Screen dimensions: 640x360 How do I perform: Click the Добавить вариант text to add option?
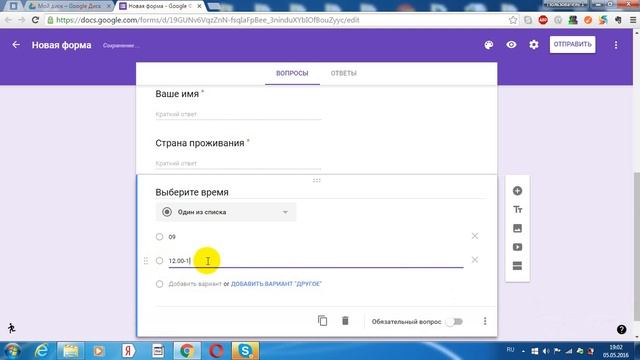pyautogui.click(x=195, y=284)
